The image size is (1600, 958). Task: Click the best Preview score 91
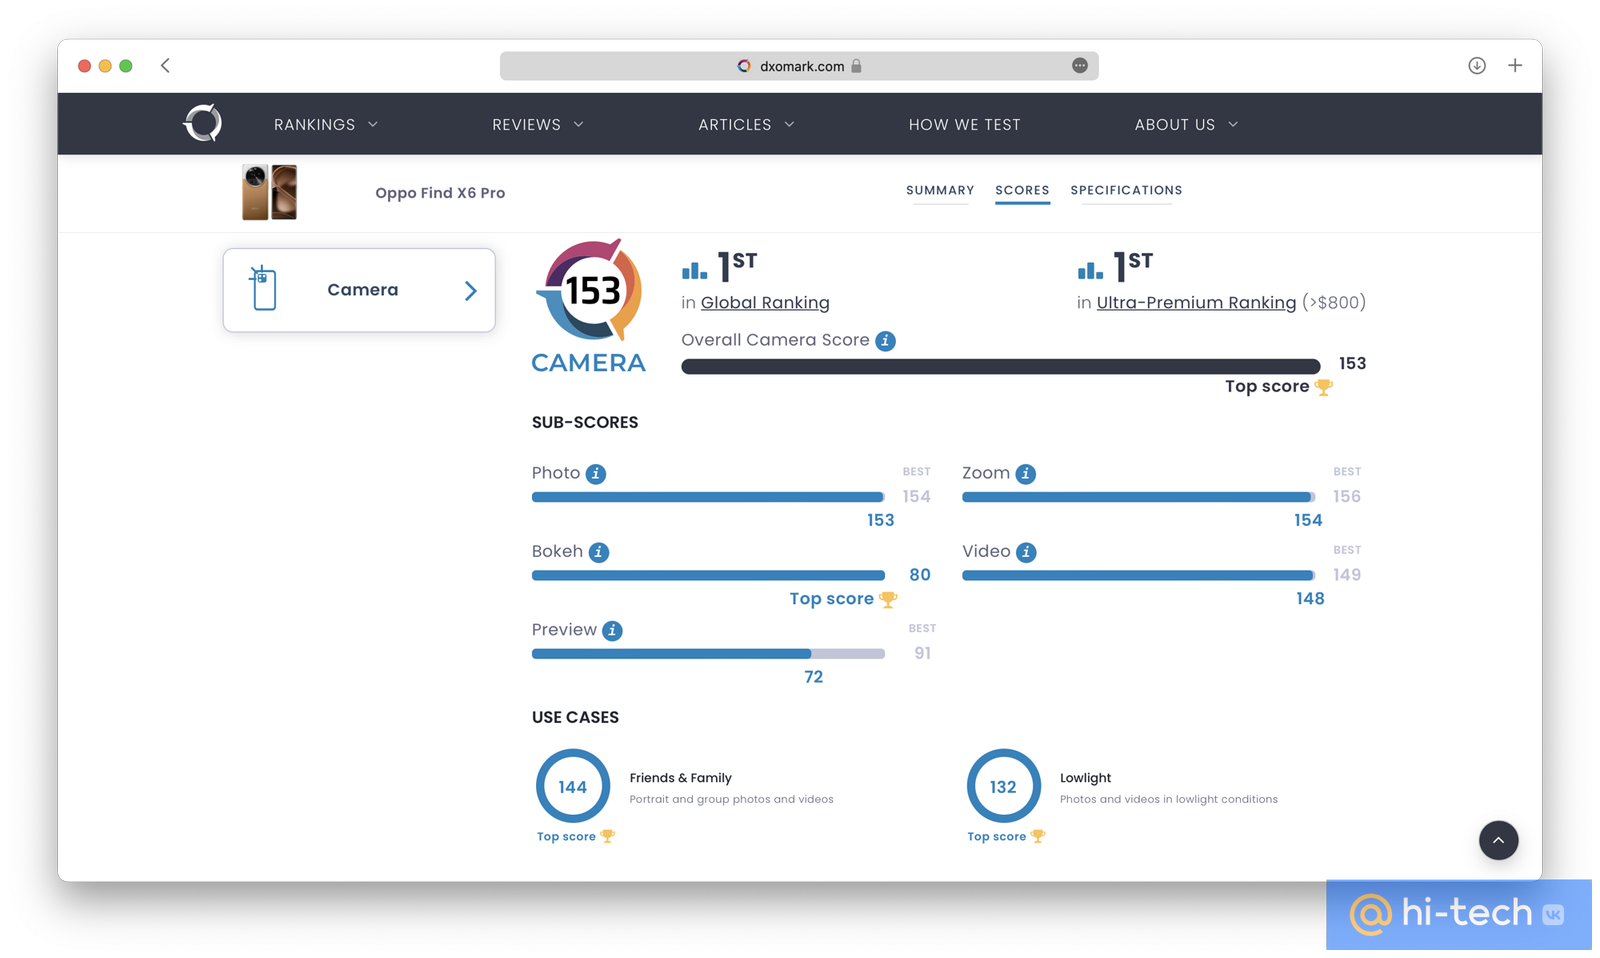(x=922, y=654)
